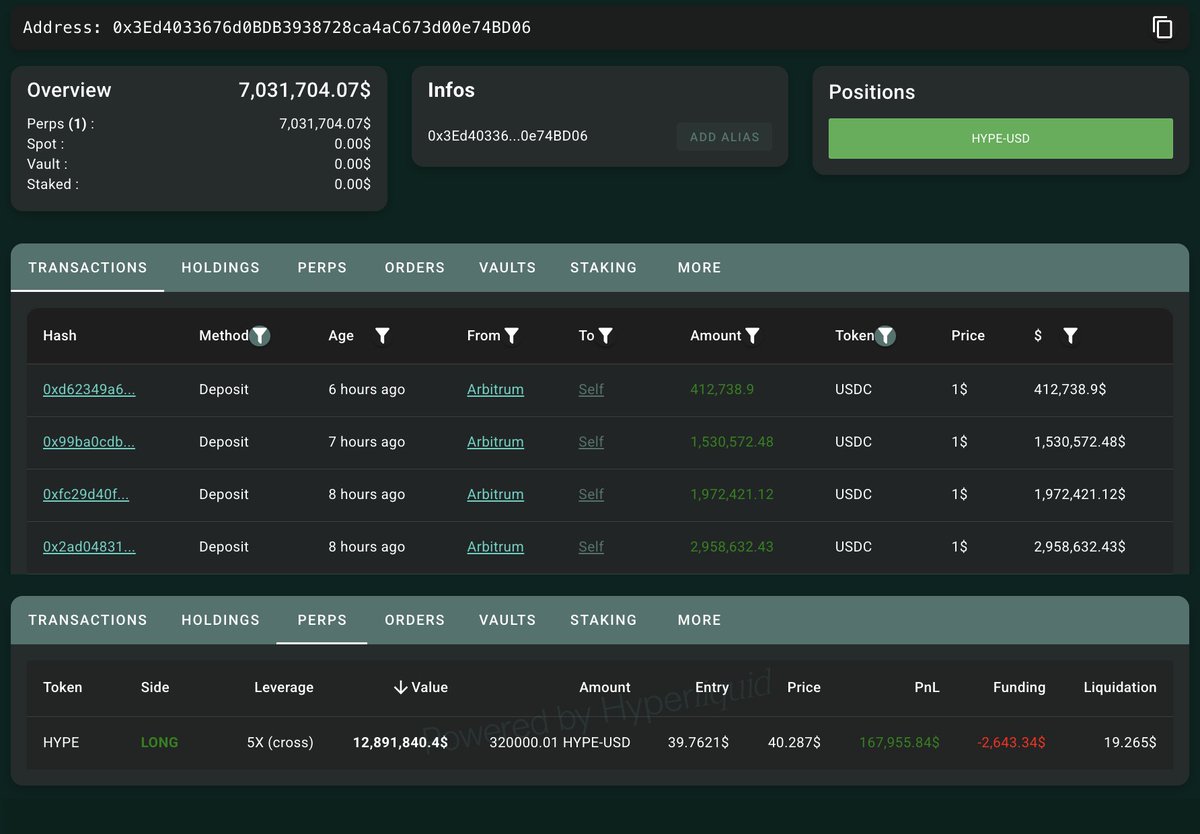Screen dimensions: 1200x834
Task: Click the HYPE token cell
Action: click(61, 743)
